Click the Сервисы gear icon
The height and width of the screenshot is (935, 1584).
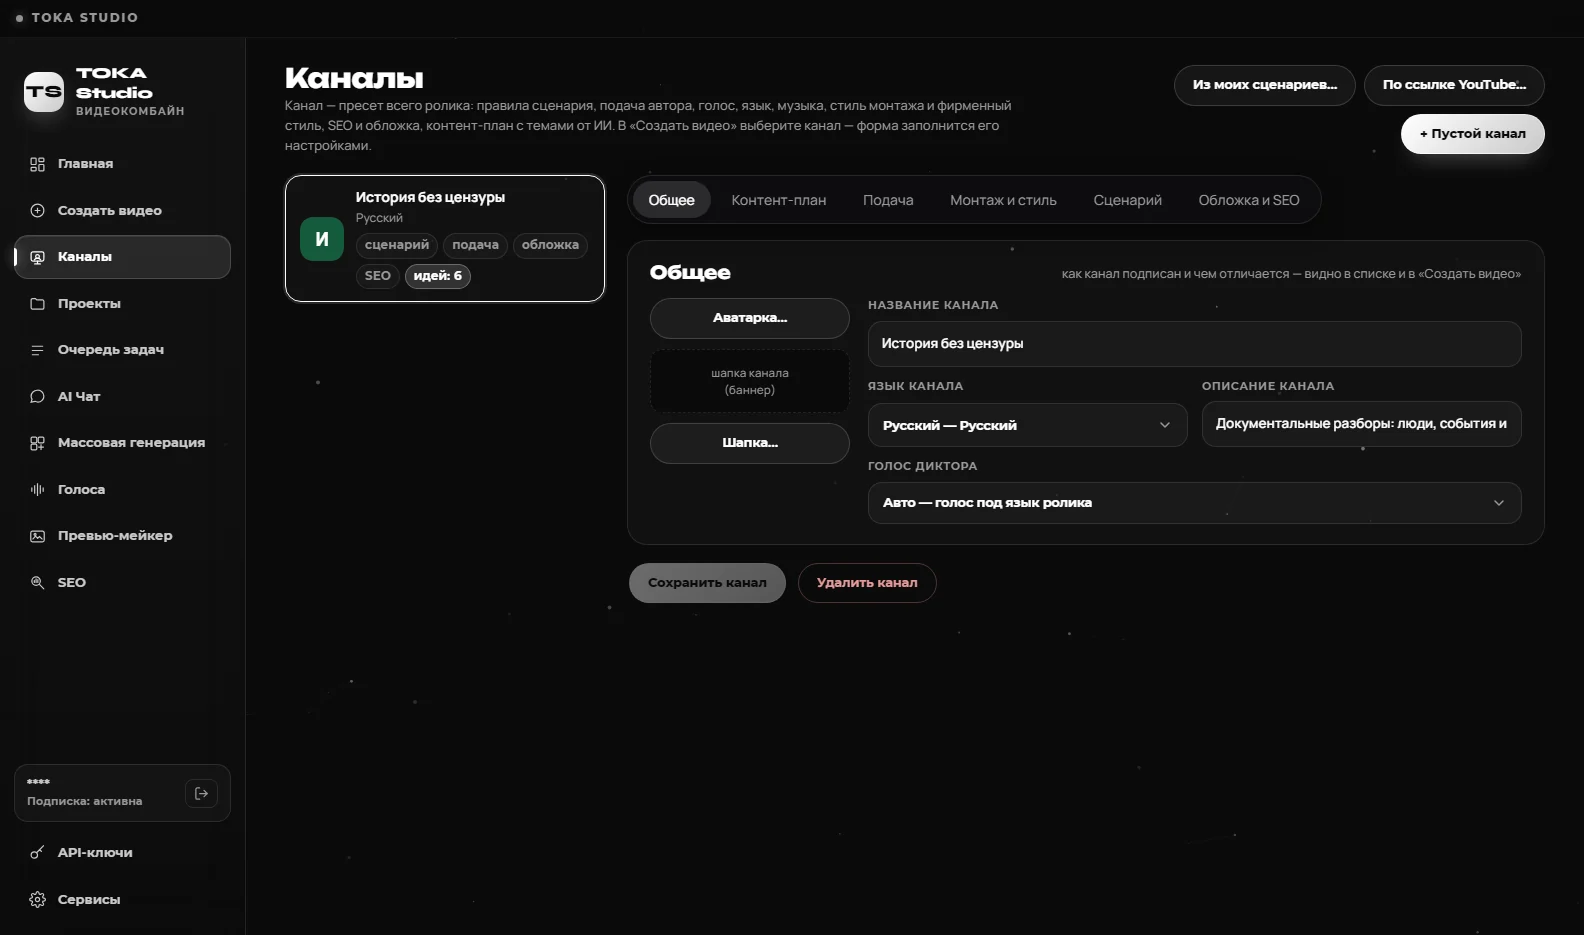pyautogui.click(x=37, y=900)
